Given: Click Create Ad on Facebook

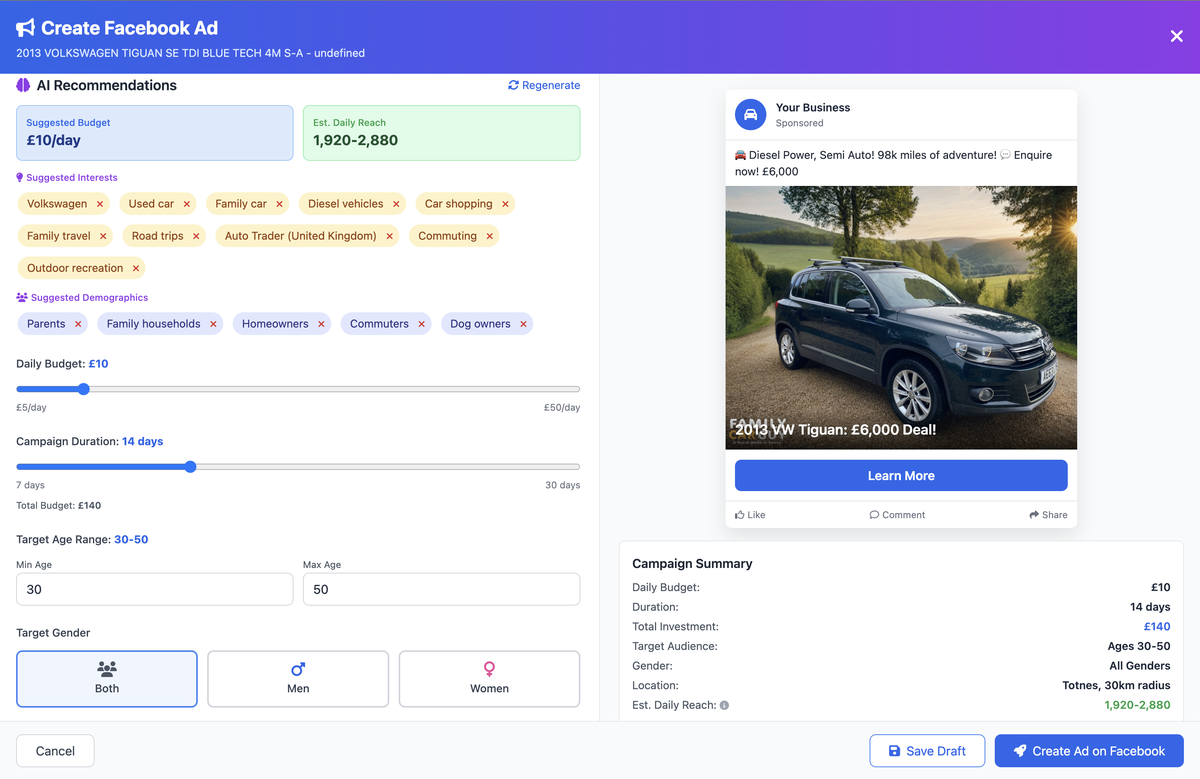Looking at the screenshot, I should point(1089,750).
